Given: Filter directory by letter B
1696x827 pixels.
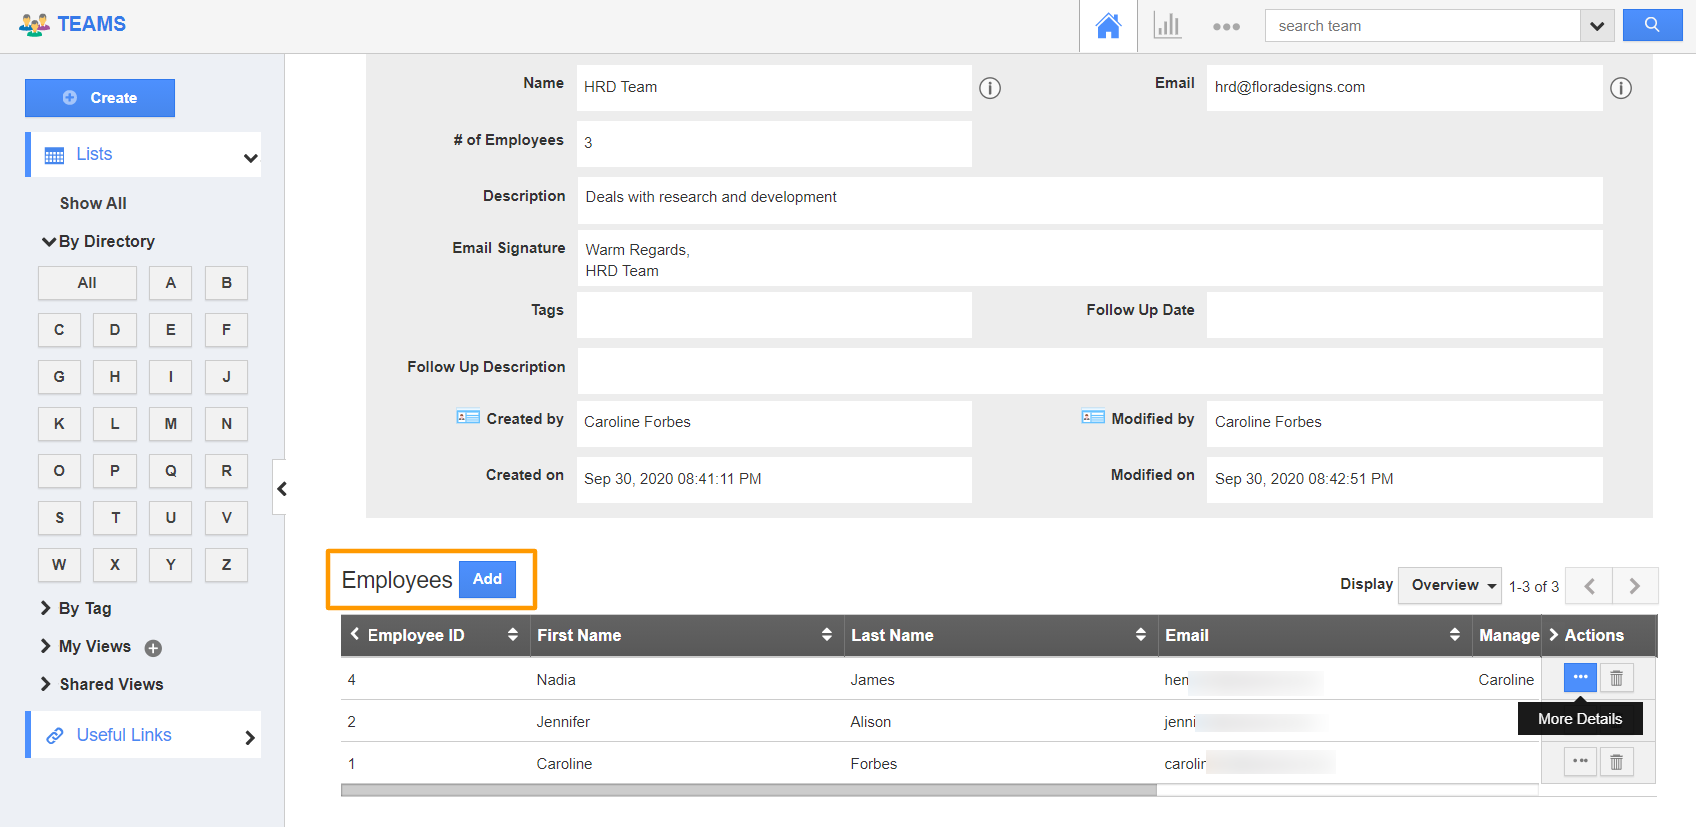Looking at the screenshot, I should pyautogui.click(x=226, y=283).
